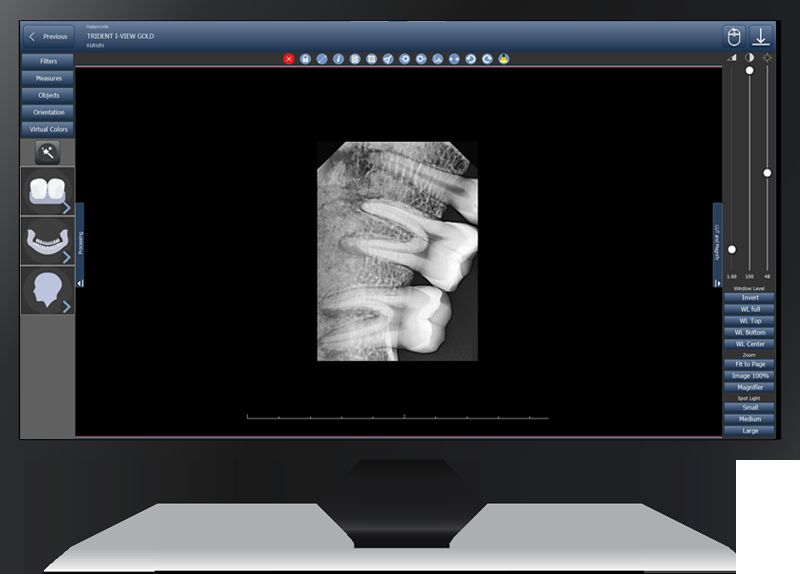Select the Large spot light size
800x574 pixels.
tap(749, 431)
